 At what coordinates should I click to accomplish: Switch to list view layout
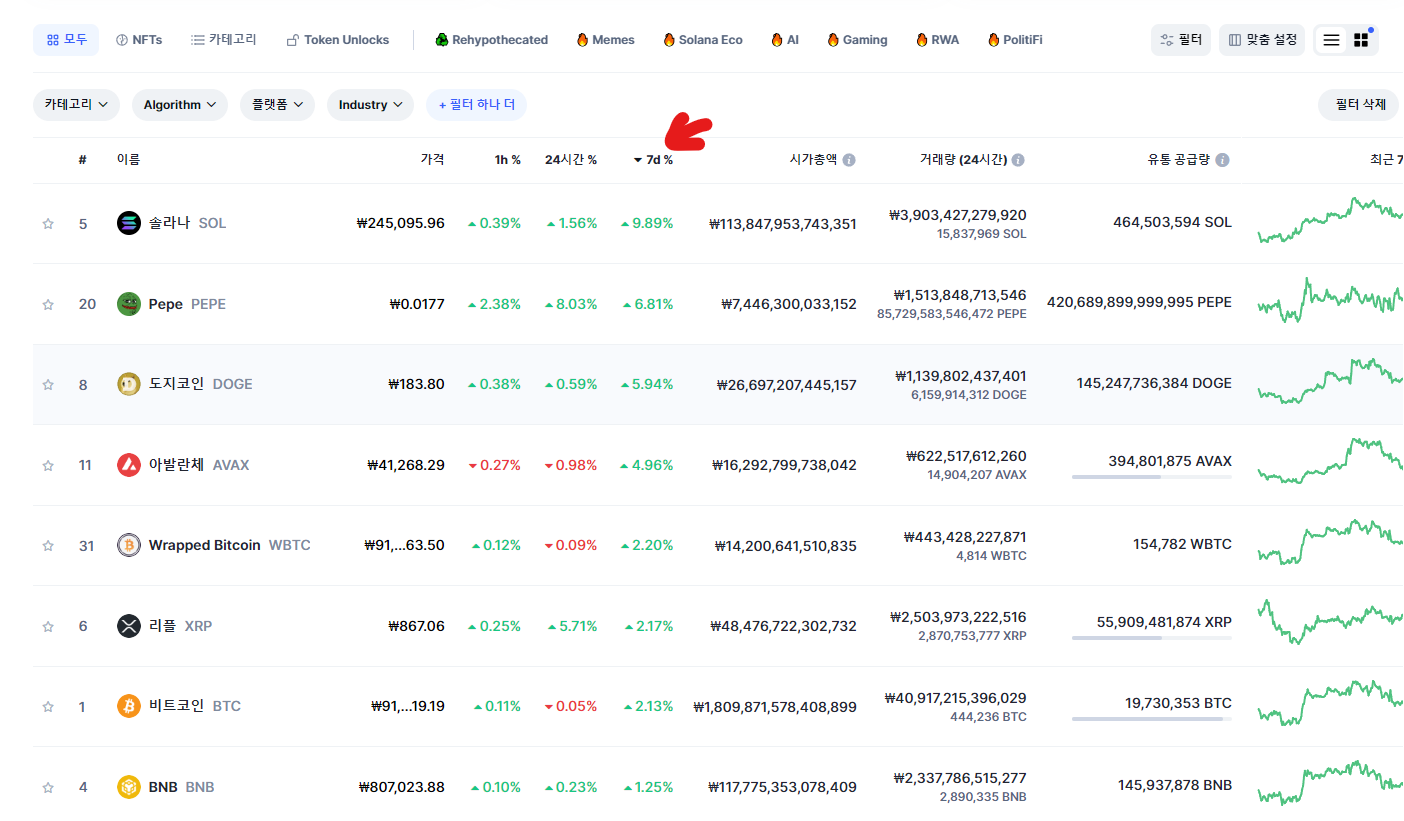click(1331, 40)
